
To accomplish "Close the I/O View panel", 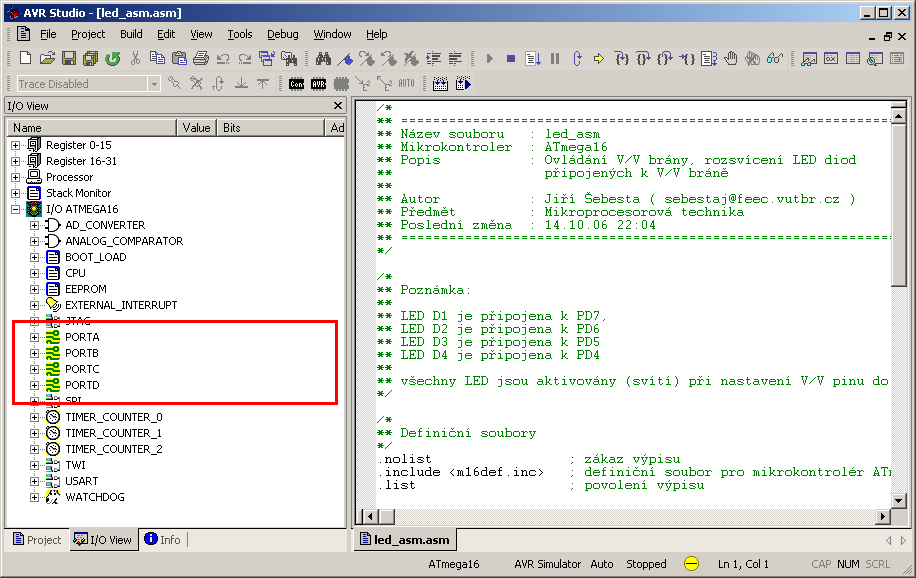I will click(x=338, y=106).
